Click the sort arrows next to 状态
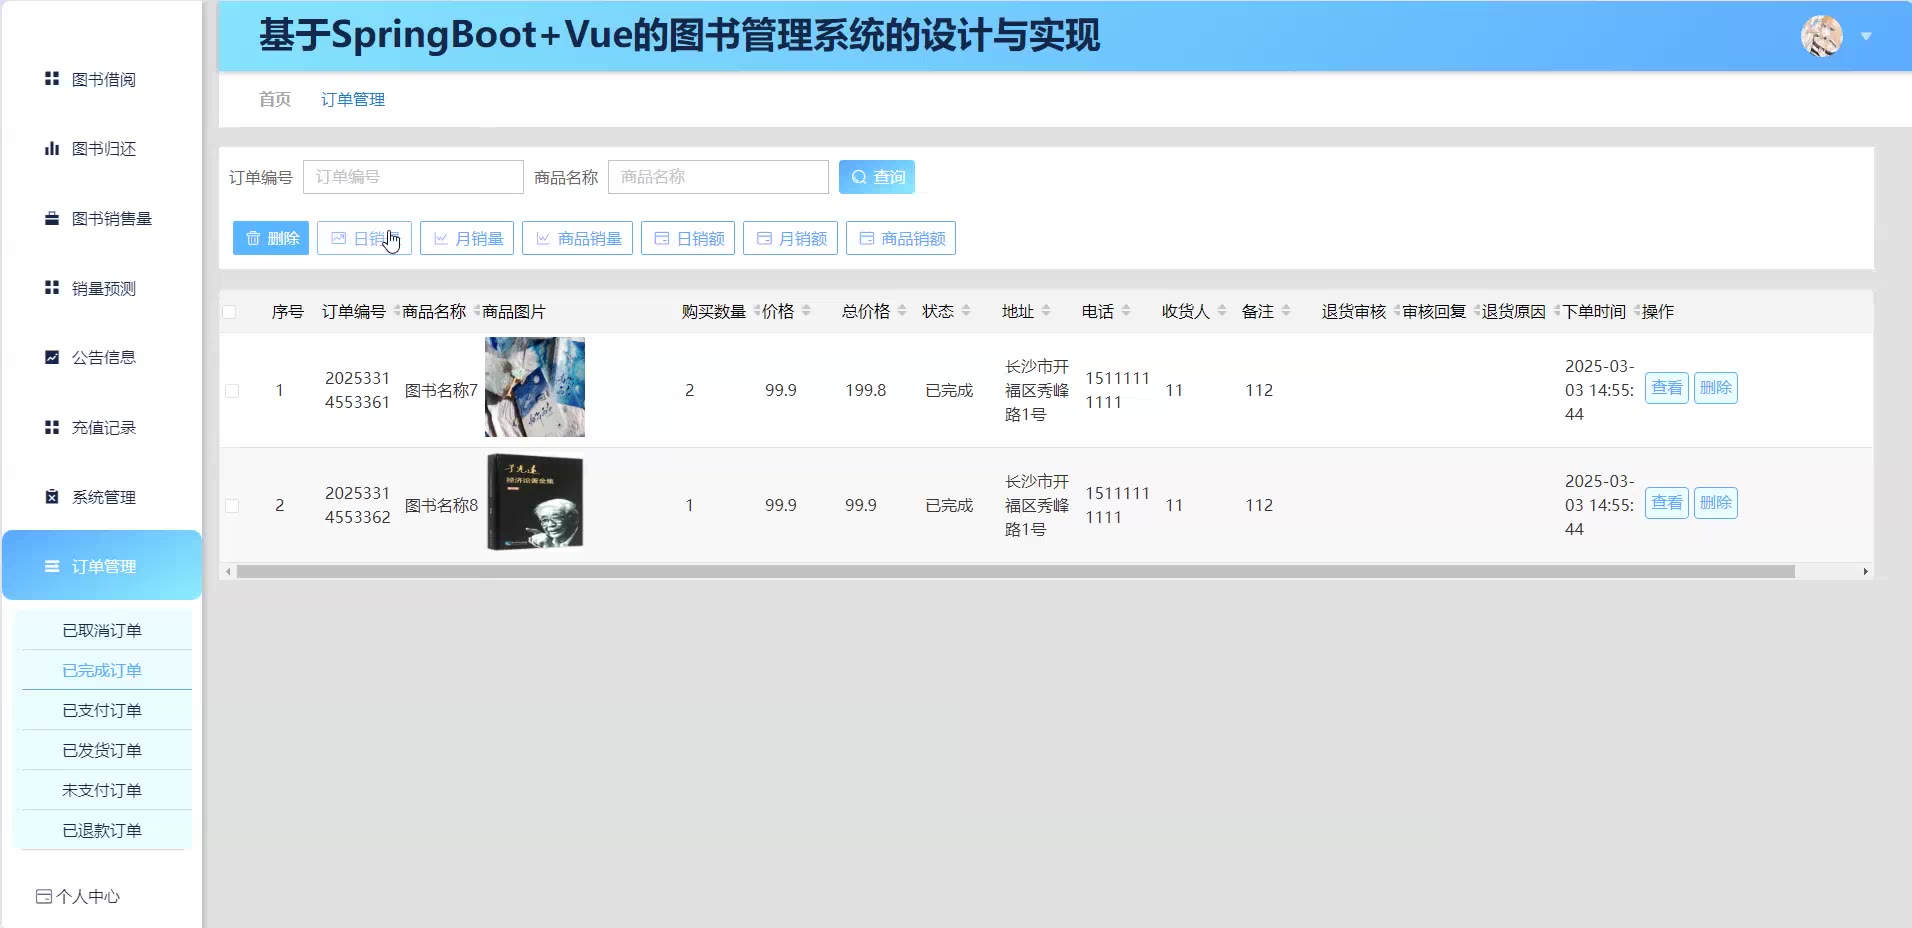The width and height of the screenshot is (1912, 928). [966, 311]
